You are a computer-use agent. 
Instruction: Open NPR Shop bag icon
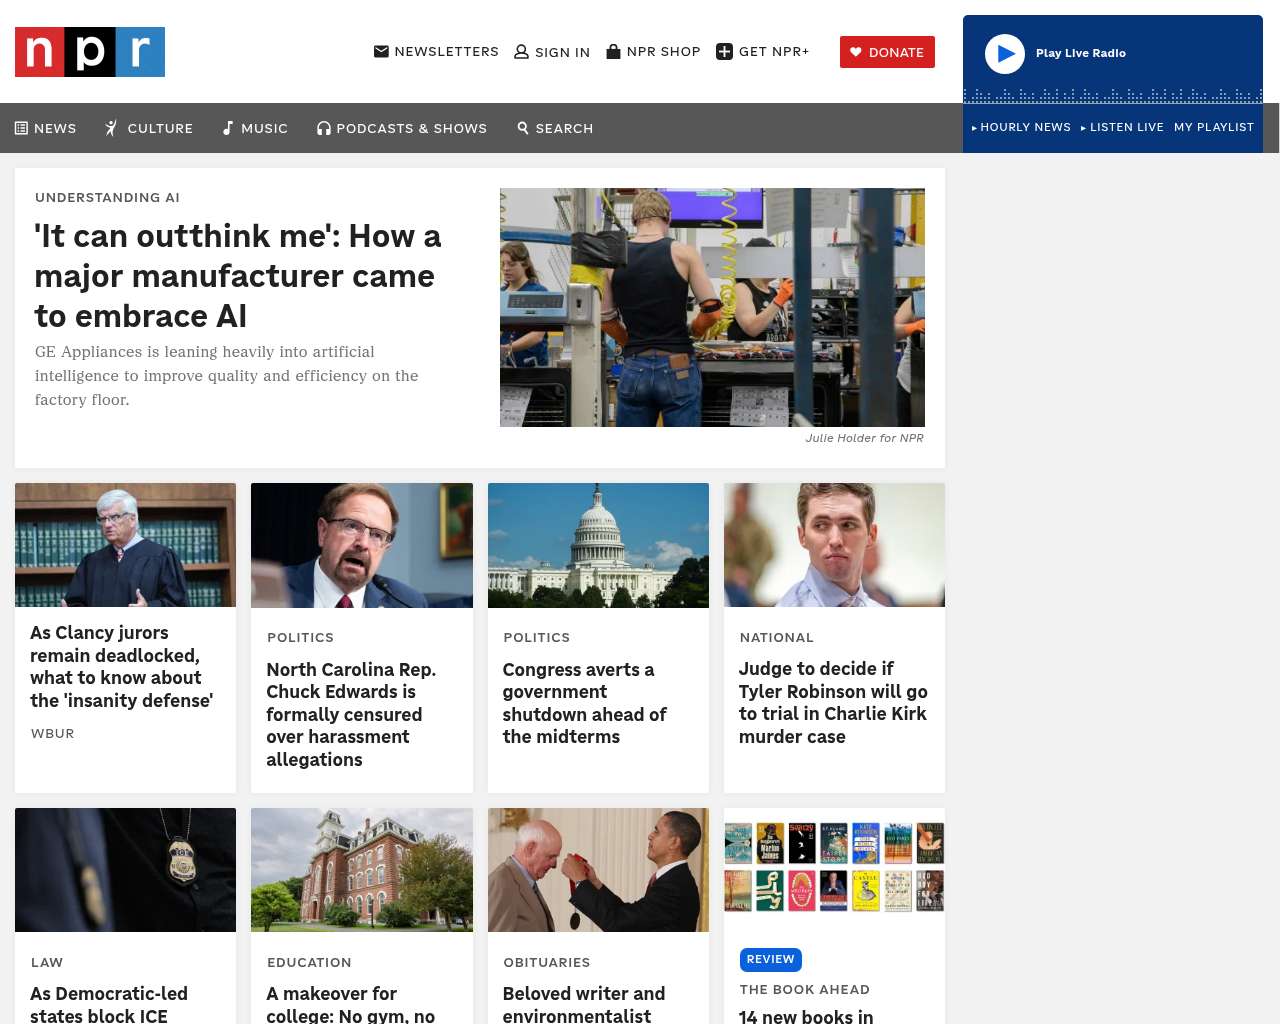pos(613,51)
